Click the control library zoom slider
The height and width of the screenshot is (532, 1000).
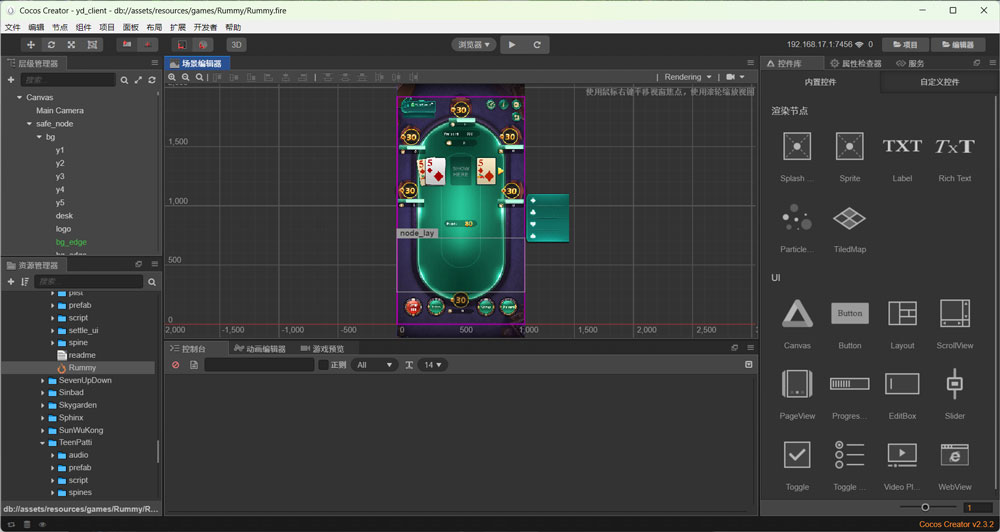tap(925, 507)
